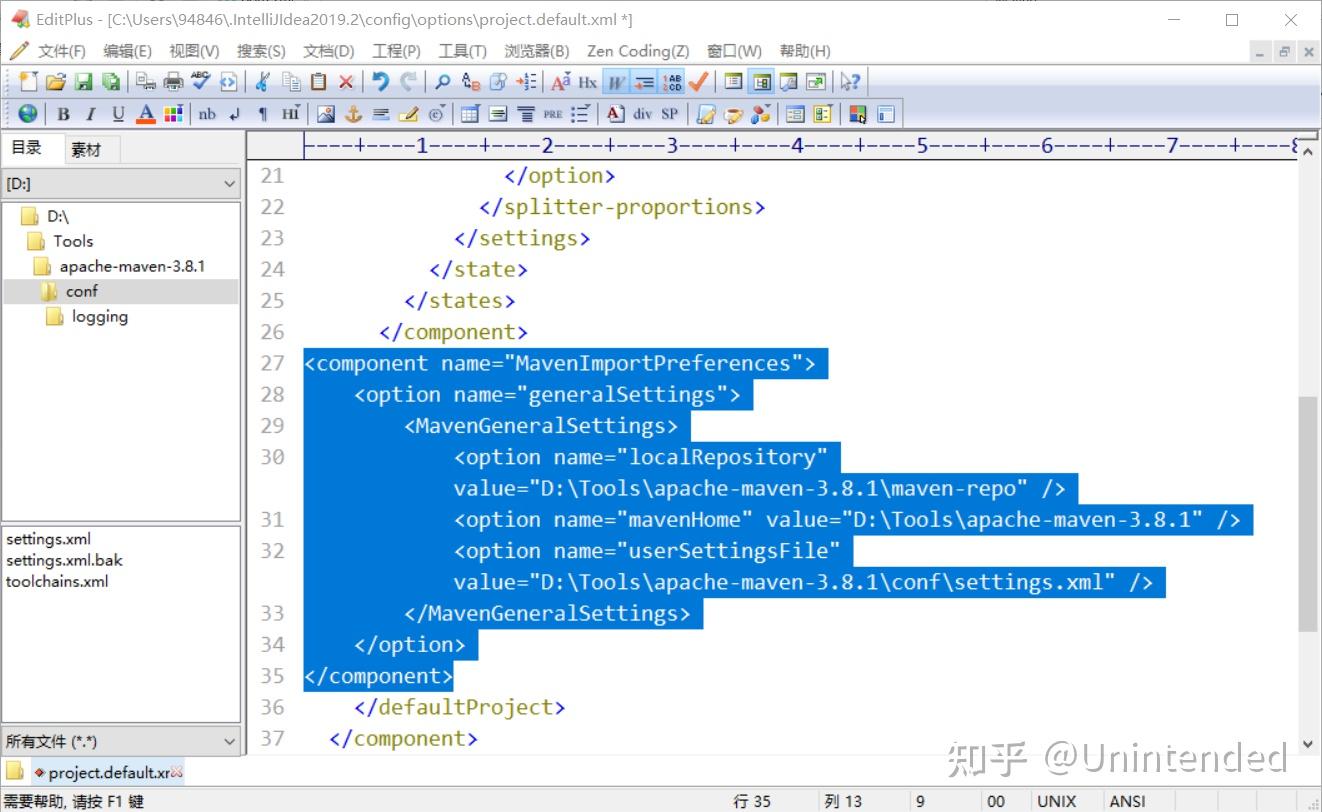Image resolution: width=1322 pixels, height=812 pixels.
Task: Select settings.xml.bak in the file list
Action: pyautogui.click(x=64, y=560)
